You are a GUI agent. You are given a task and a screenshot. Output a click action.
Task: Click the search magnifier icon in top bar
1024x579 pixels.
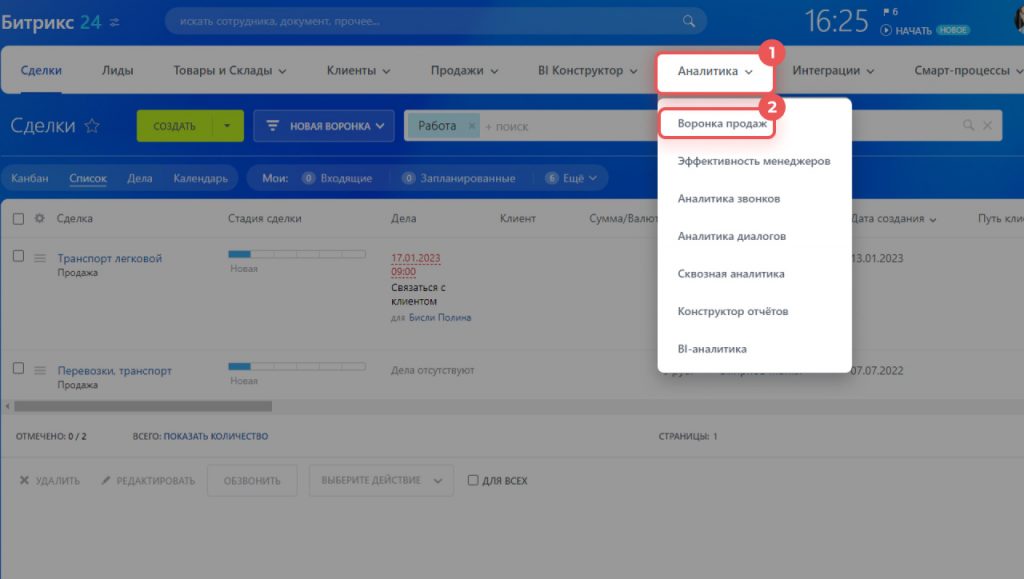[x=688, y=21]
